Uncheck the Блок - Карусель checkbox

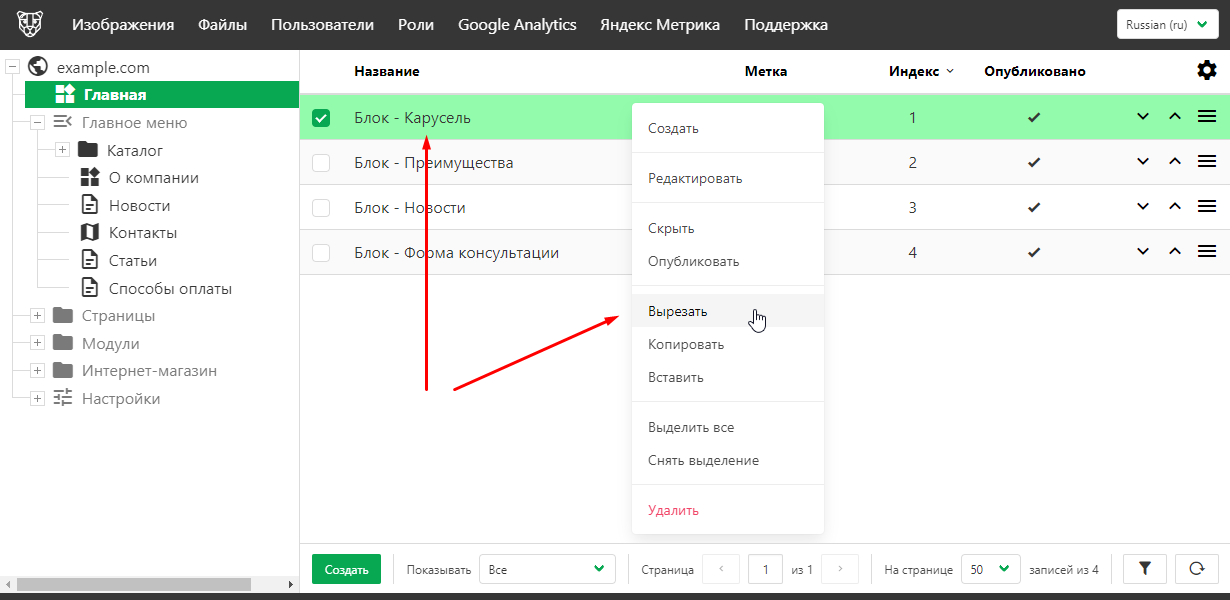point(321,118)
